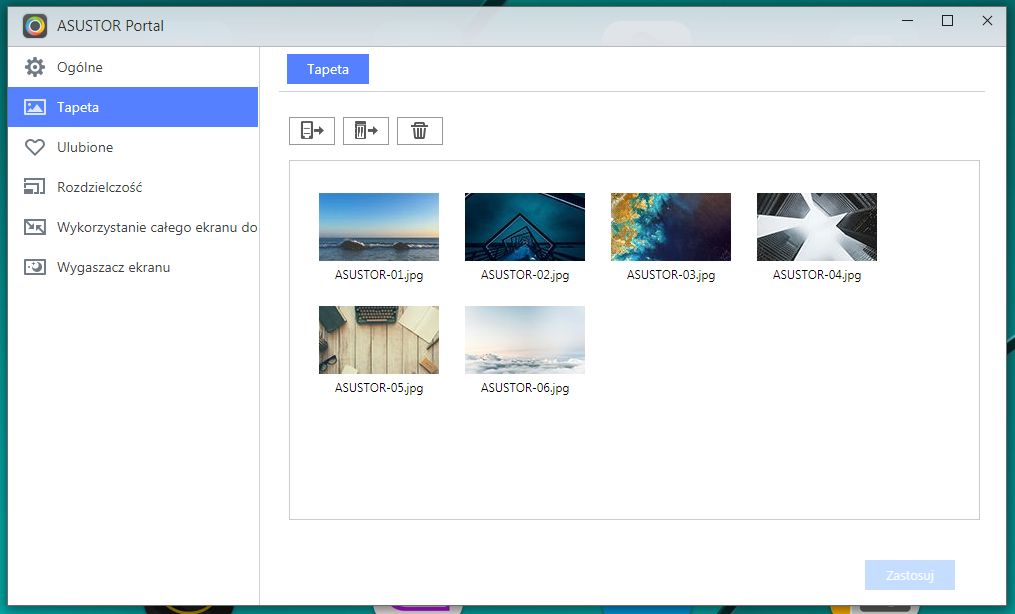
Task: Click the import wallpaper toolbar button
Action: point(312,131)
